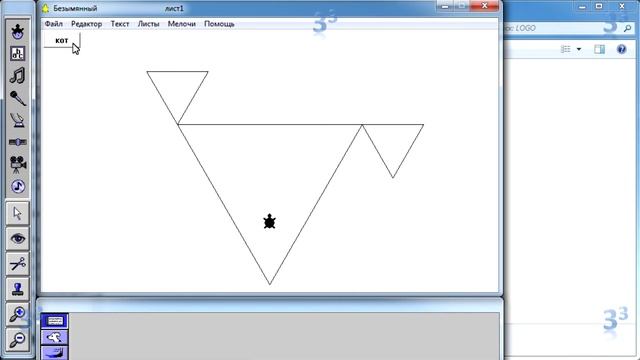Switch to the graphics painting tab
Screen dimensions: 640x360
[x=55, y=353]
